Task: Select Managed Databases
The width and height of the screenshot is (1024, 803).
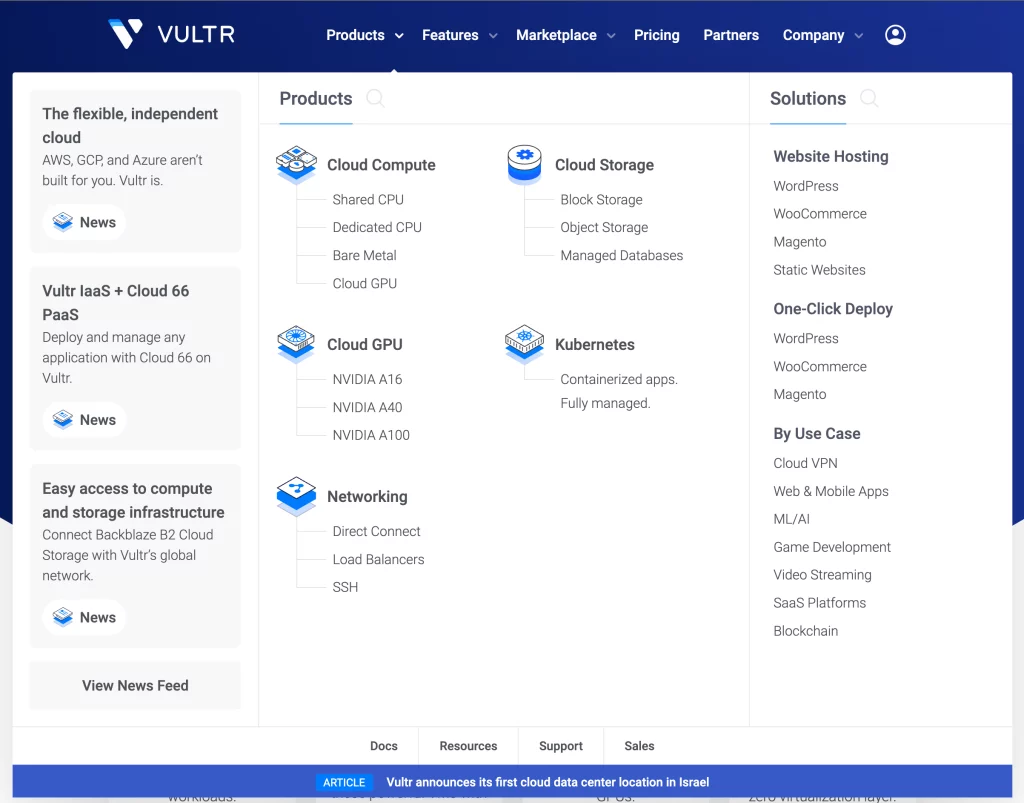Action: (622, 255)
